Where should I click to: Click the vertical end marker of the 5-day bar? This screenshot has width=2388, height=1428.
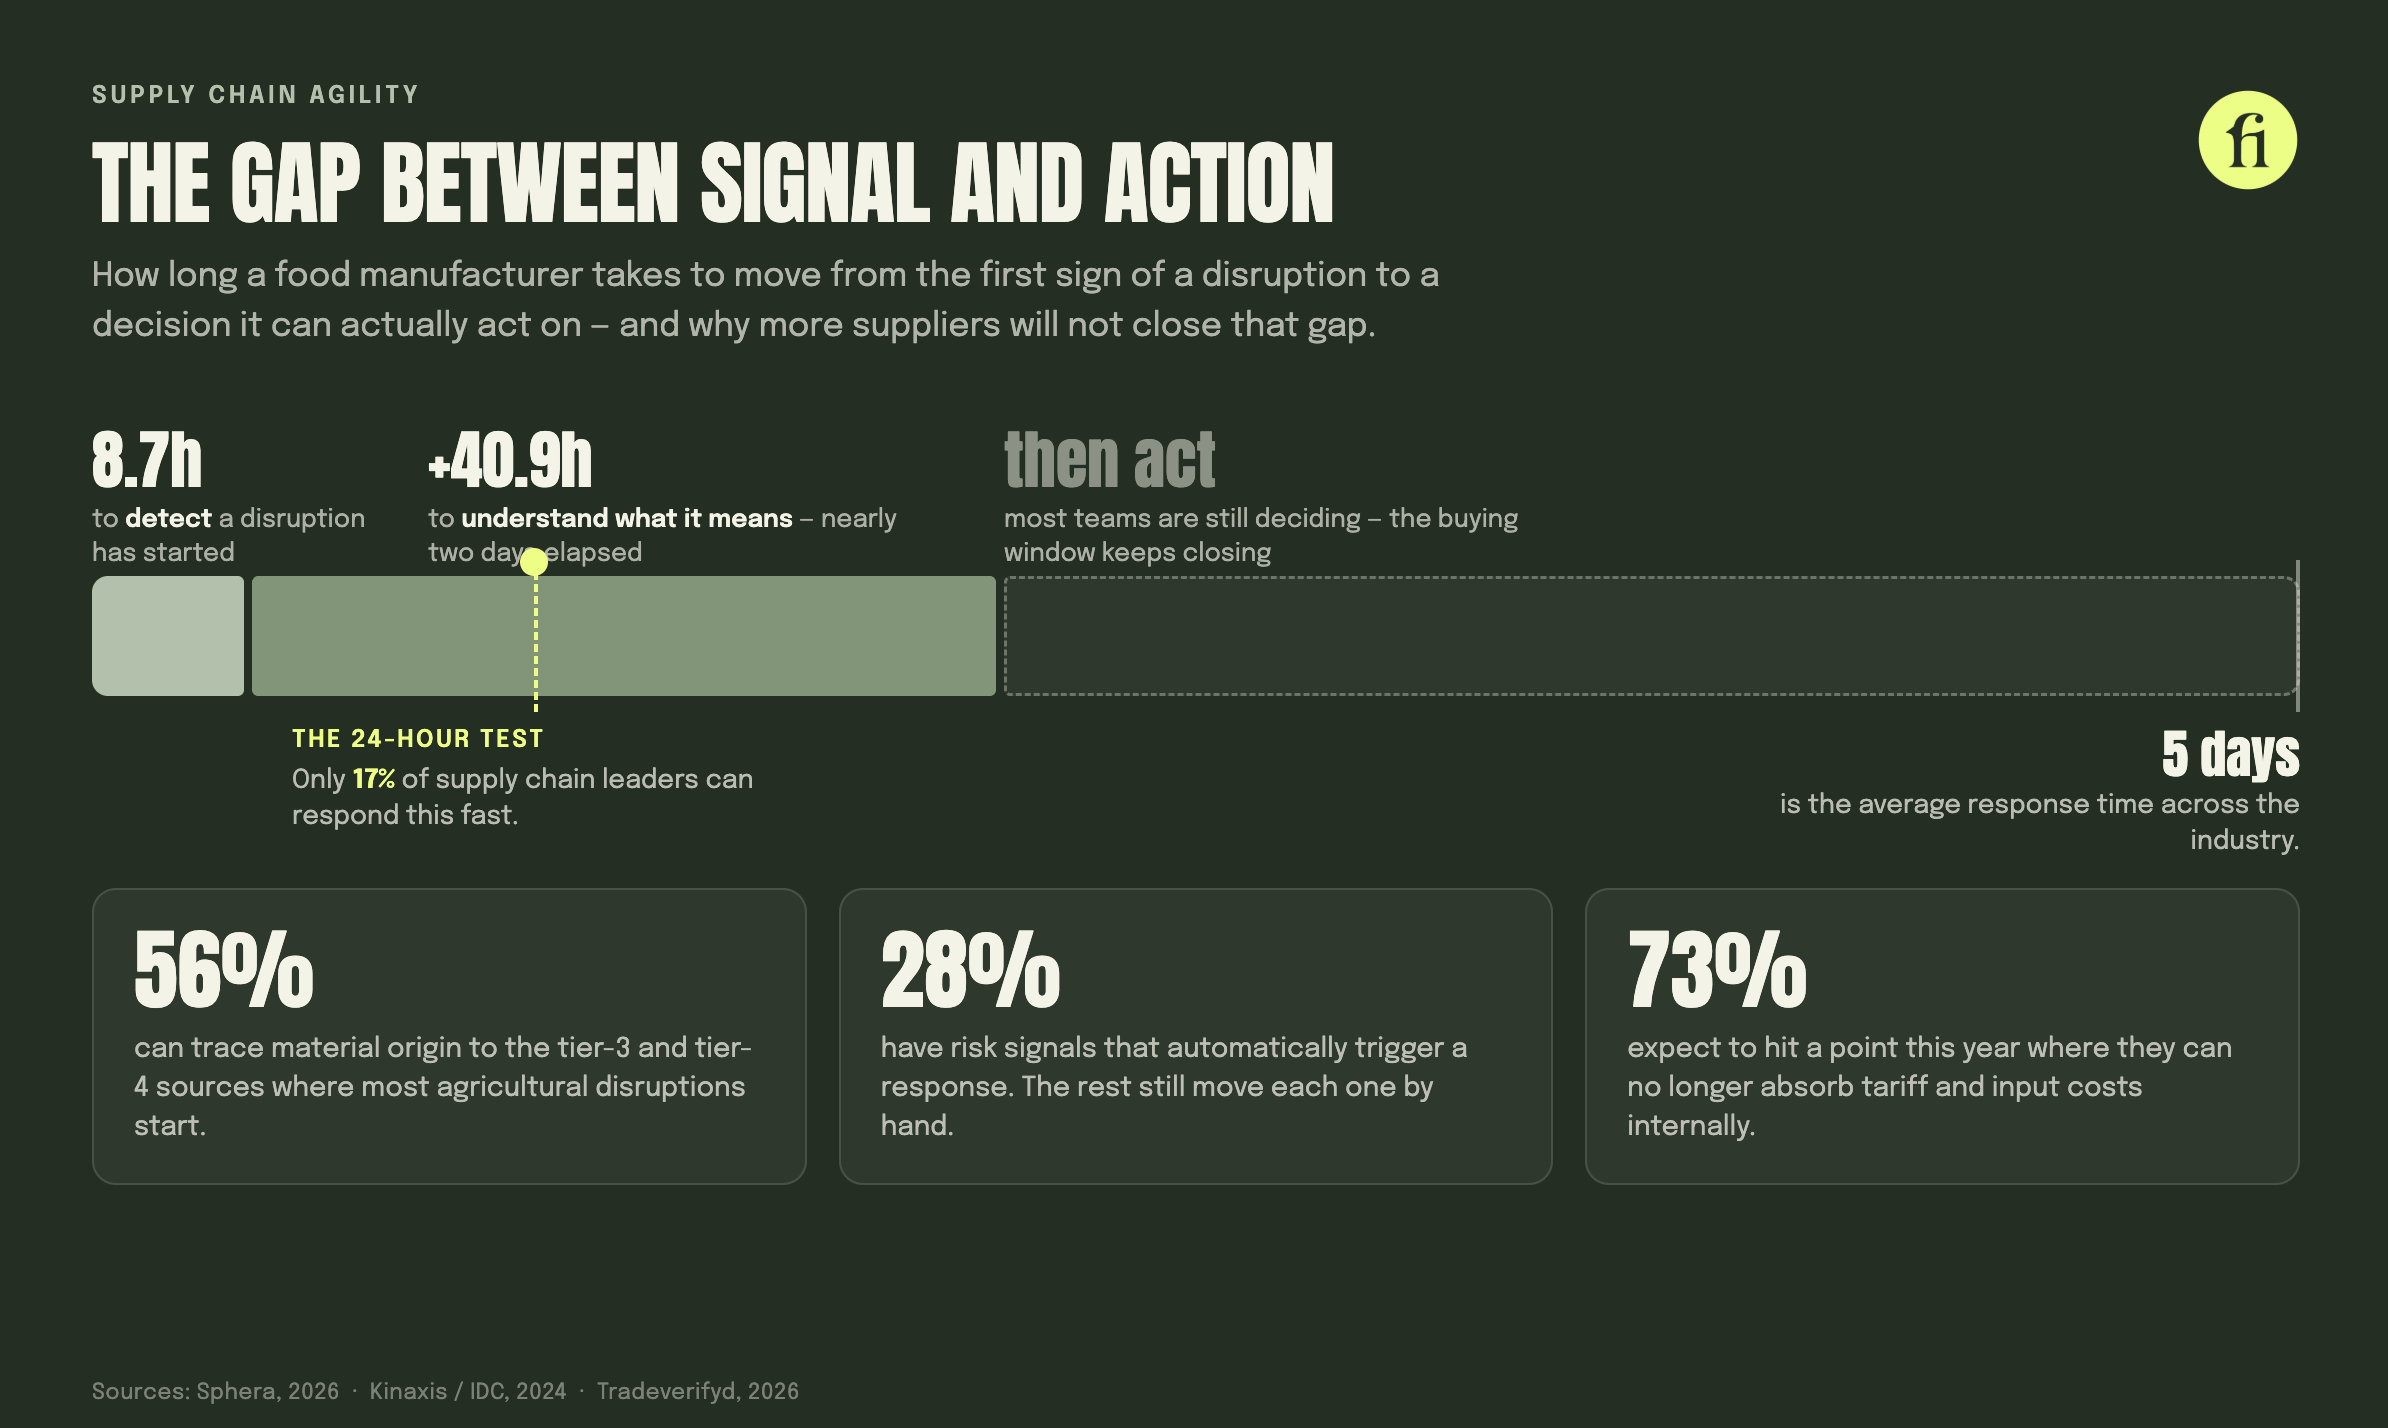[2298, 636]
